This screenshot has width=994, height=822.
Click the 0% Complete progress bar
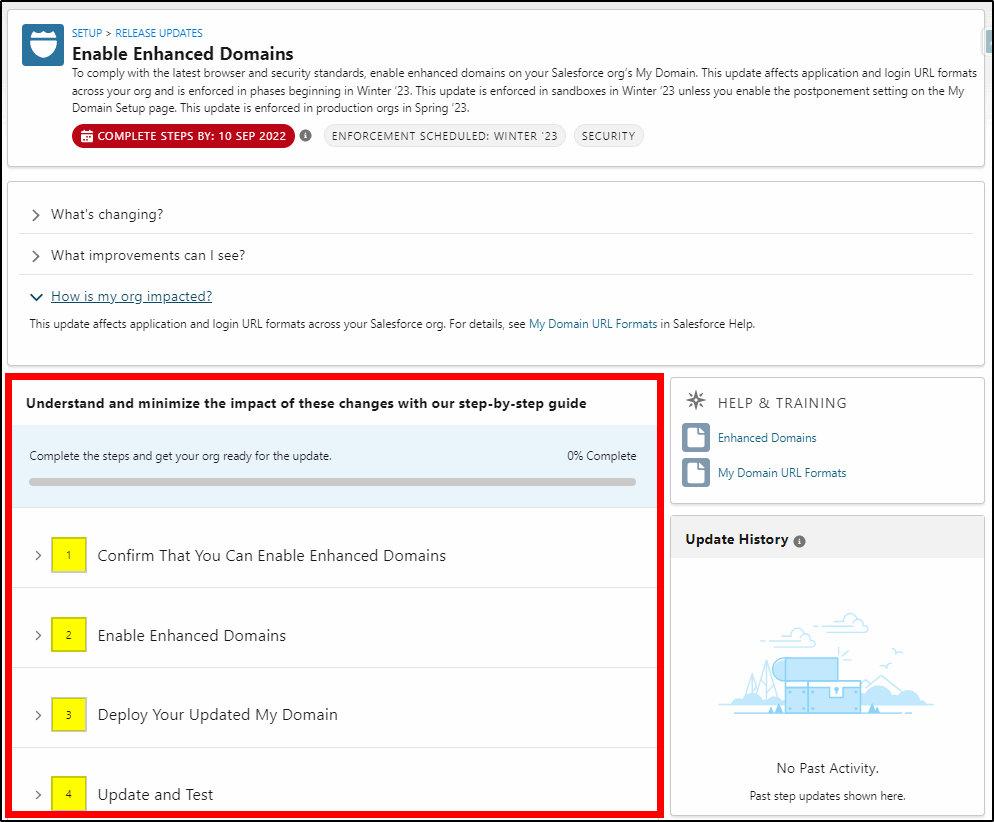332,482
